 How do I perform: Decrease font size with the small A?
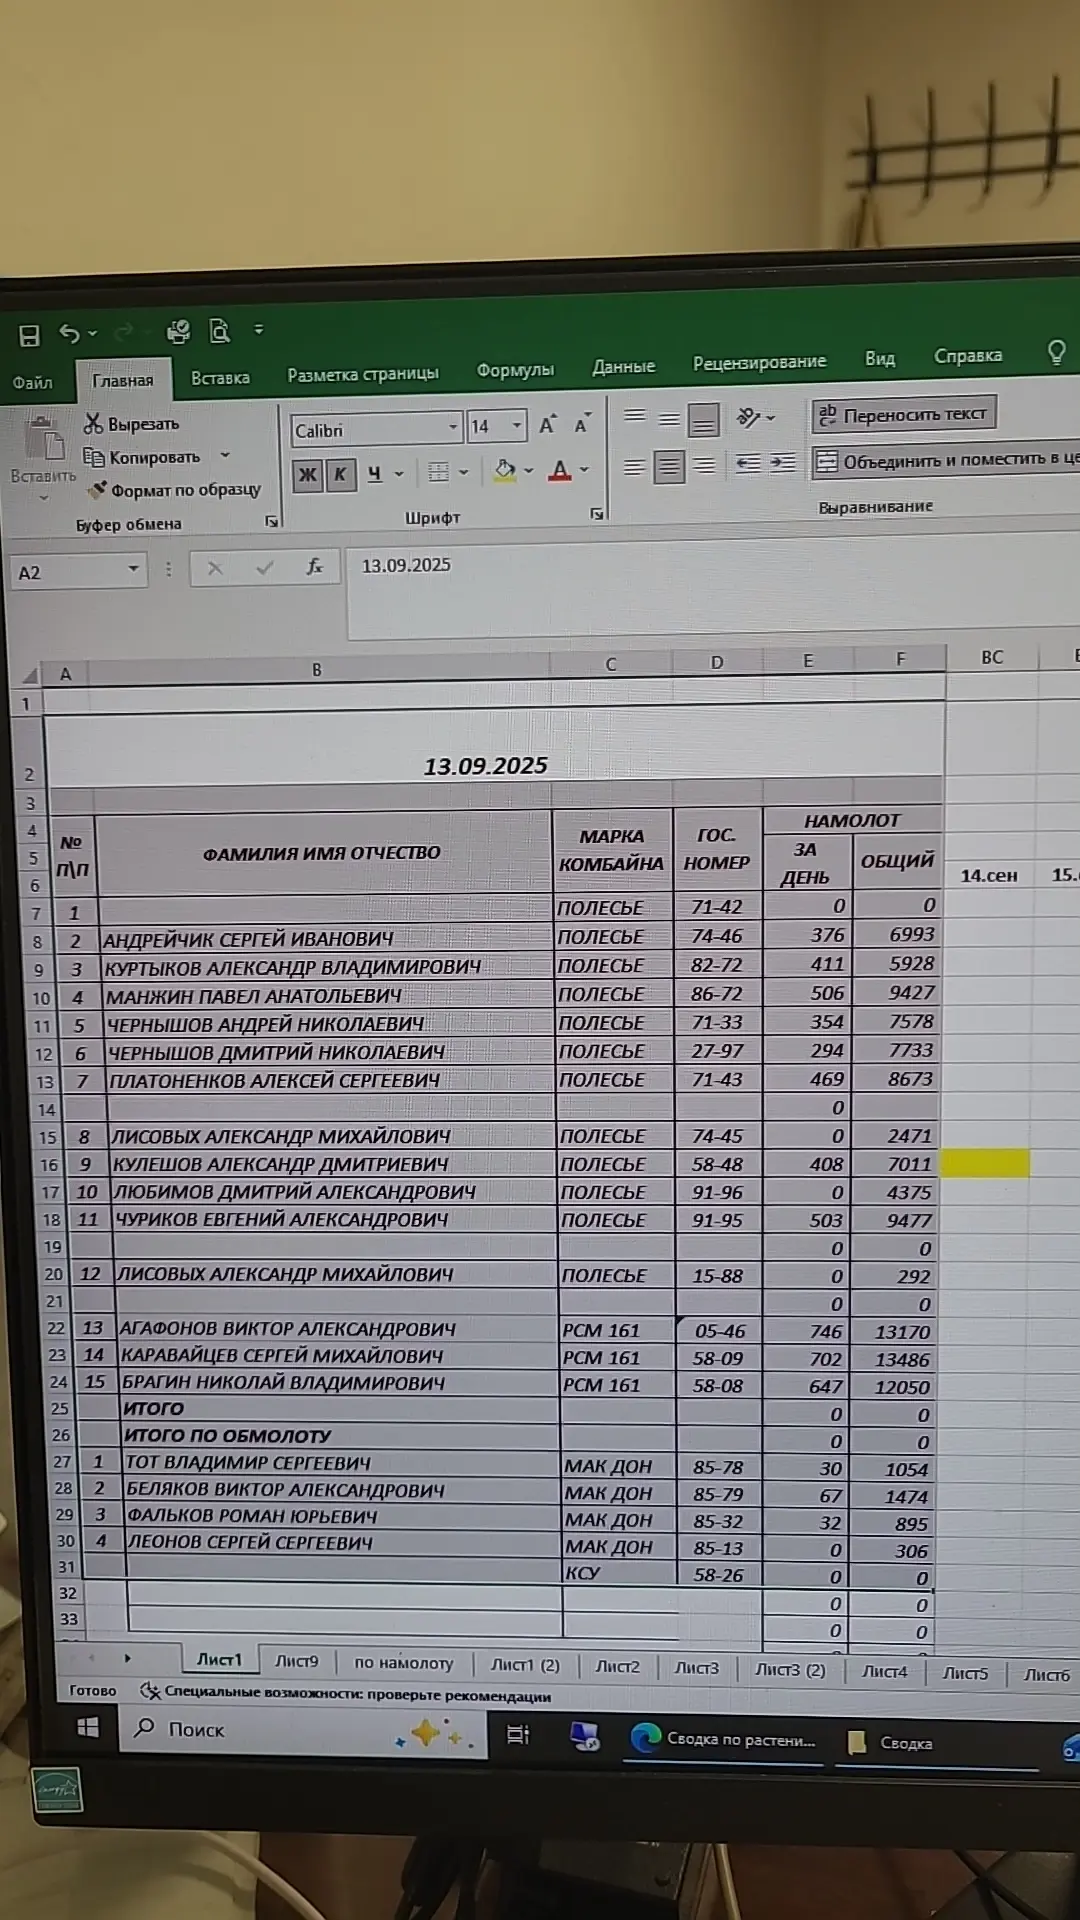582,424
